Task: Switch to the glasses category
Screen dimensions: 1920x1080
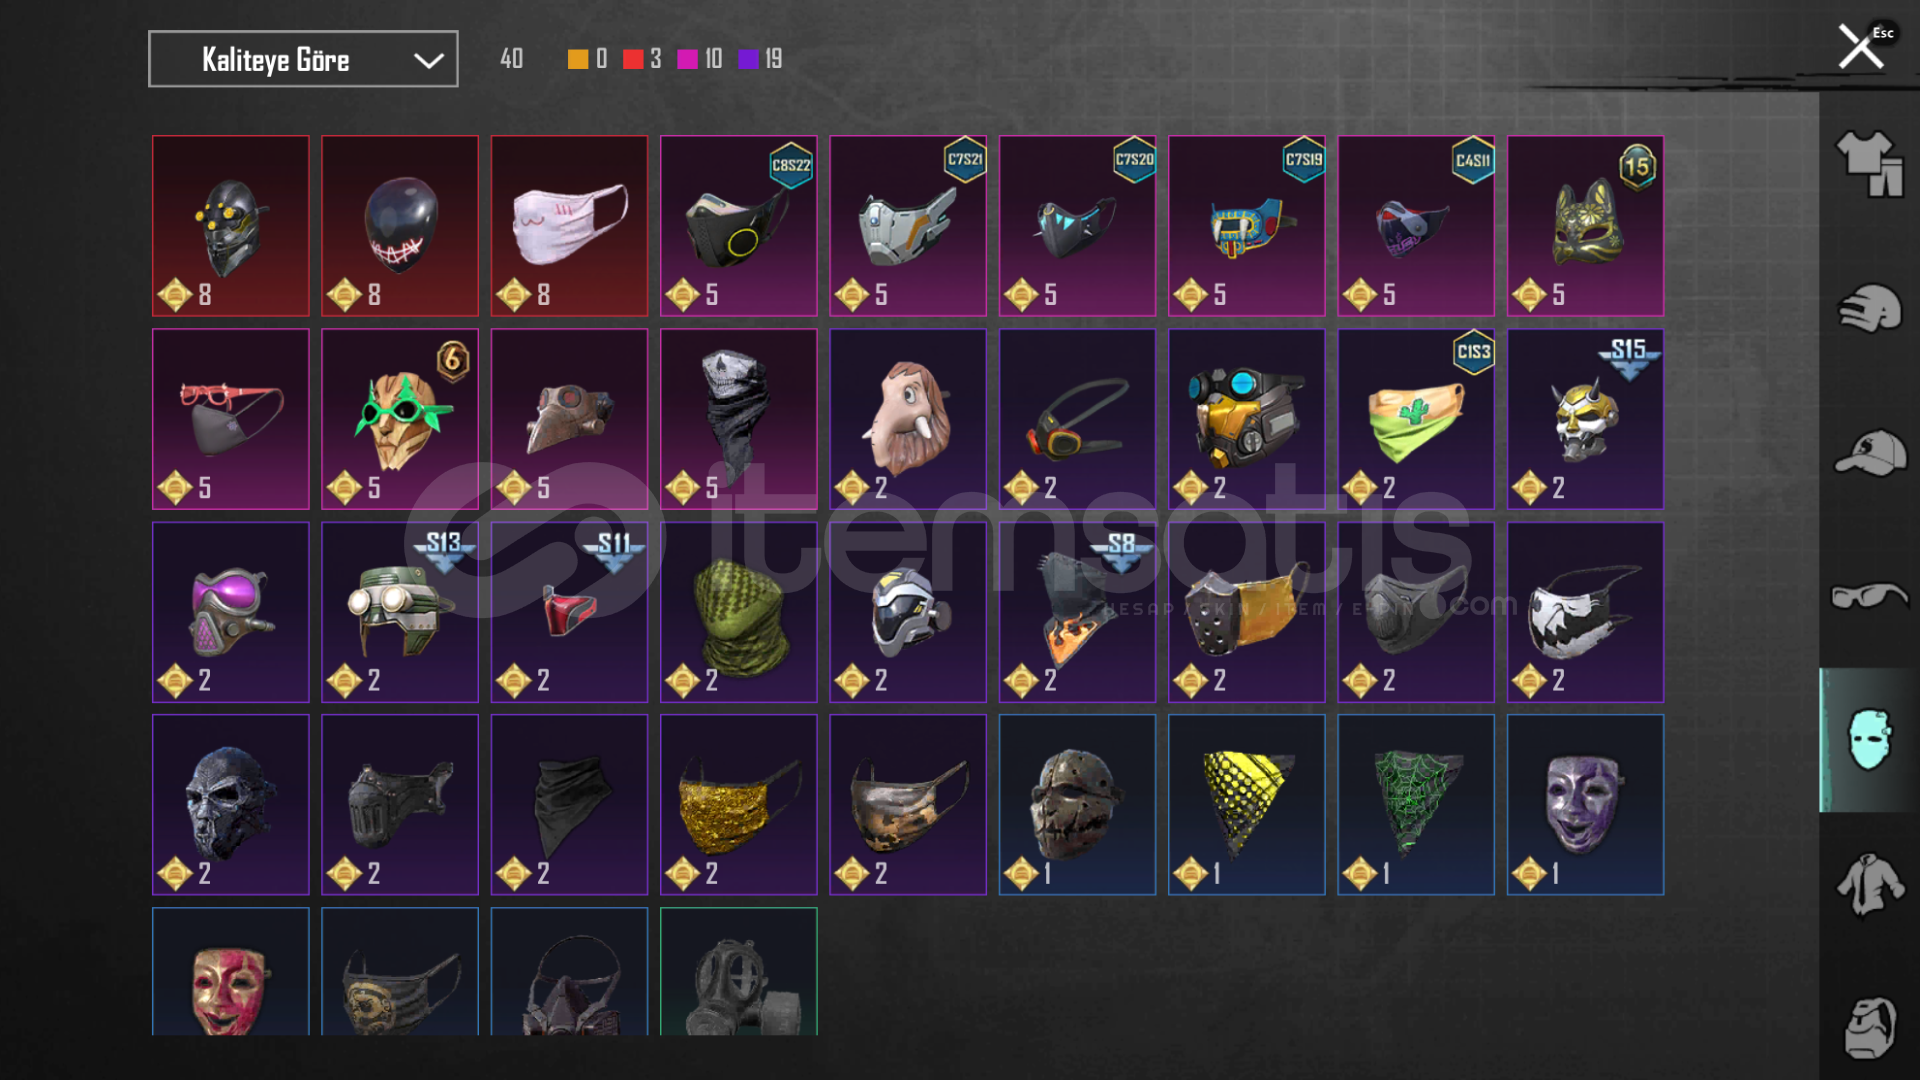Action: (1869, 597)
